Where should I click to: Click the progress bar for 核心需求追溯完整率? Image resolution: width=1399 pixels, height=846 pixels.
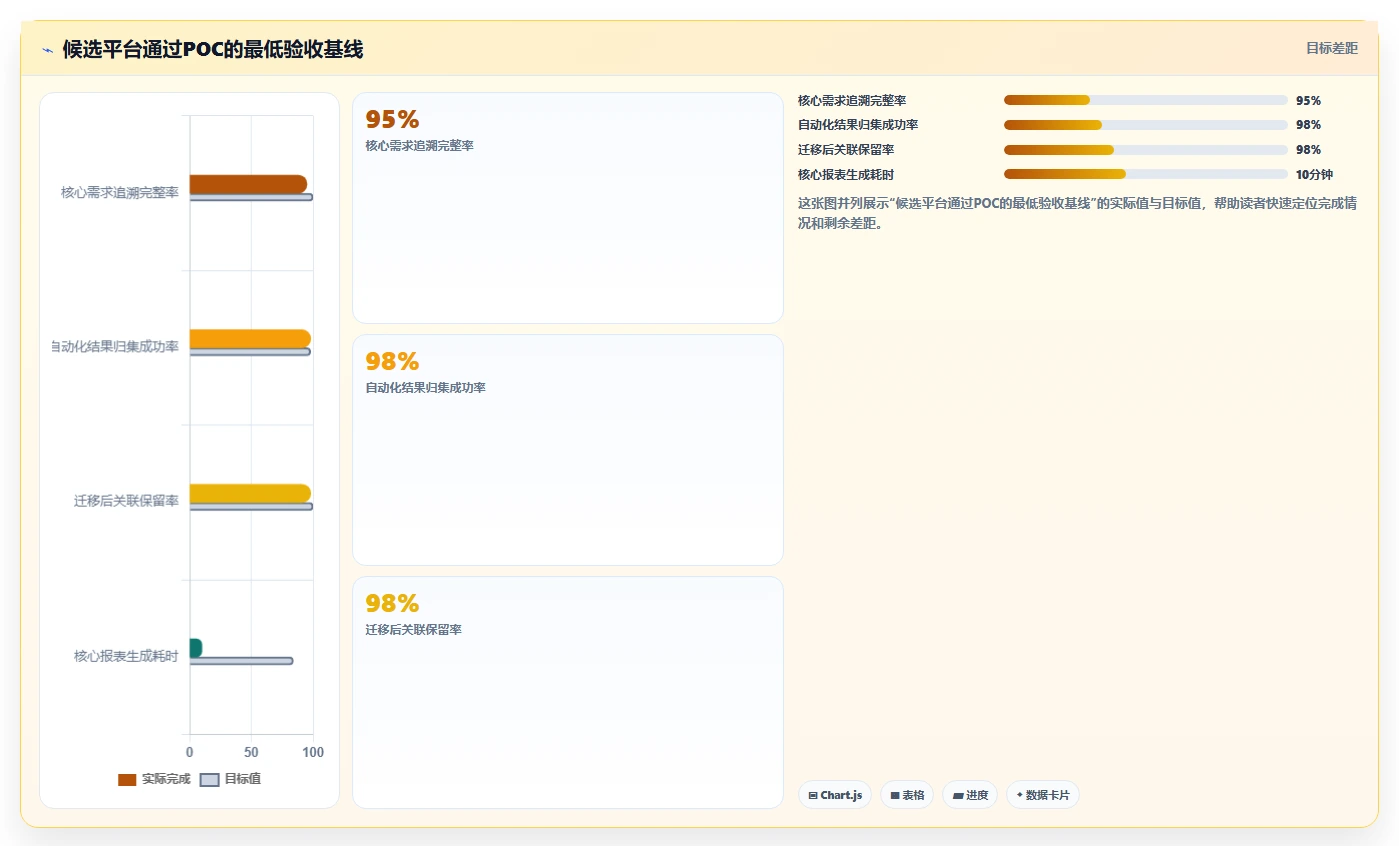[1146, 100]
